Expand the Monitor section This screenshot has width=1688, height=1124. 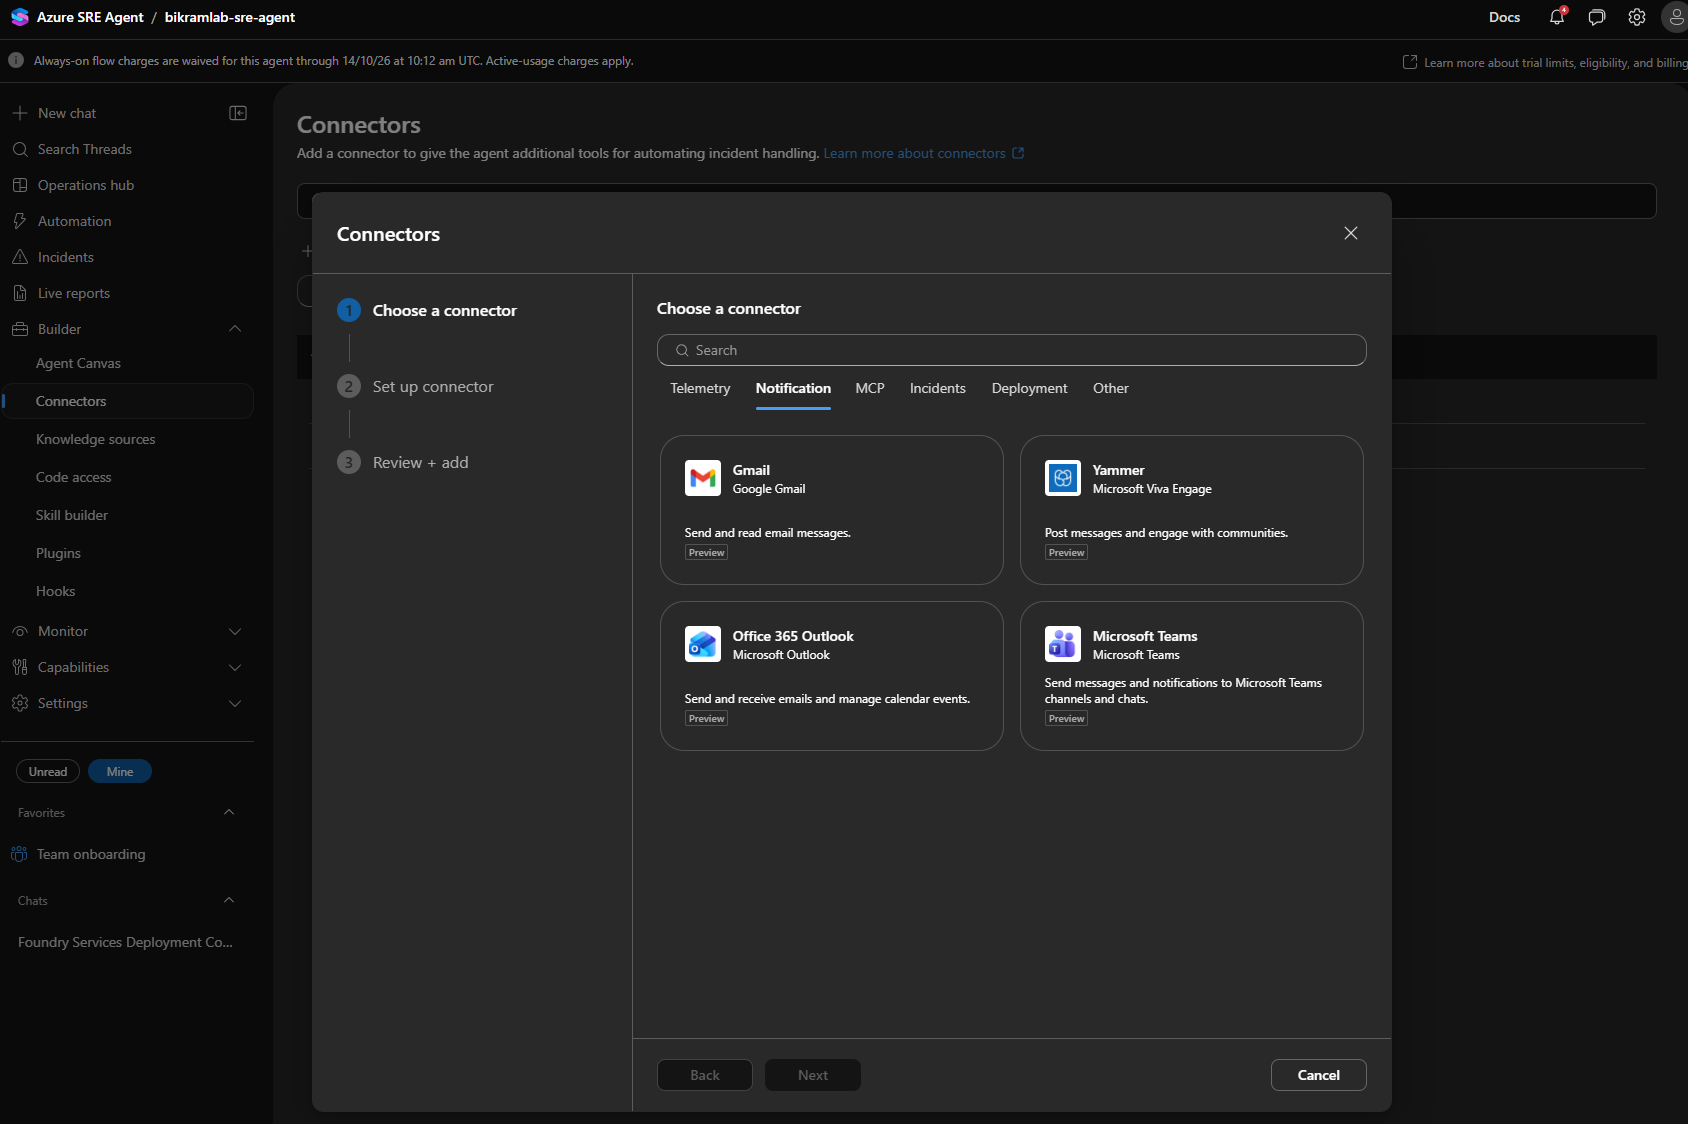pyautogui.click(x=235, y=631)
